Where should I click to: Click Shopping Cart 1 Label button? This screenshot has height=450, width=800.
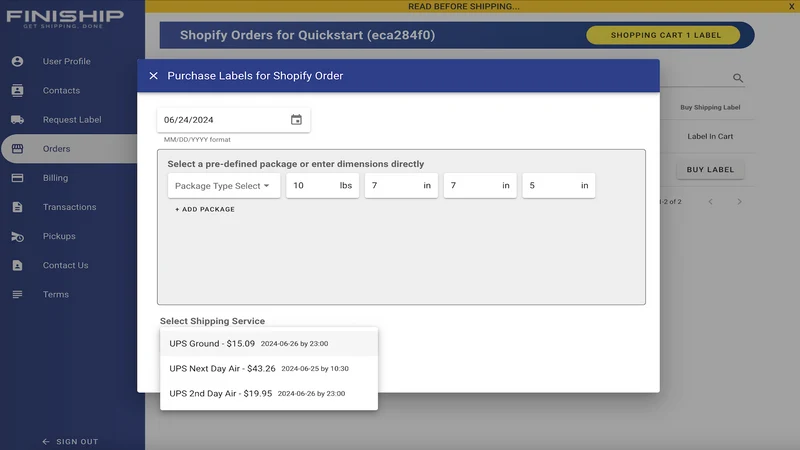click(663, 35)
